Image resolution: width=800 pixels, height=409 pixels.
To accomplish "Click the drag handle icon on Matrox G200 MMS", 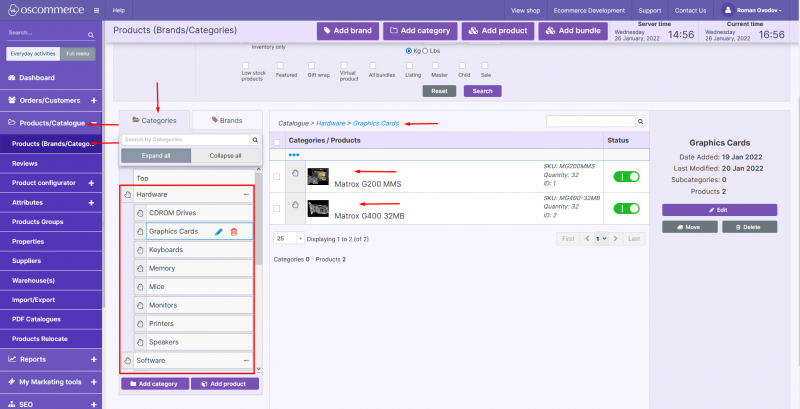I will click(295, 174).
